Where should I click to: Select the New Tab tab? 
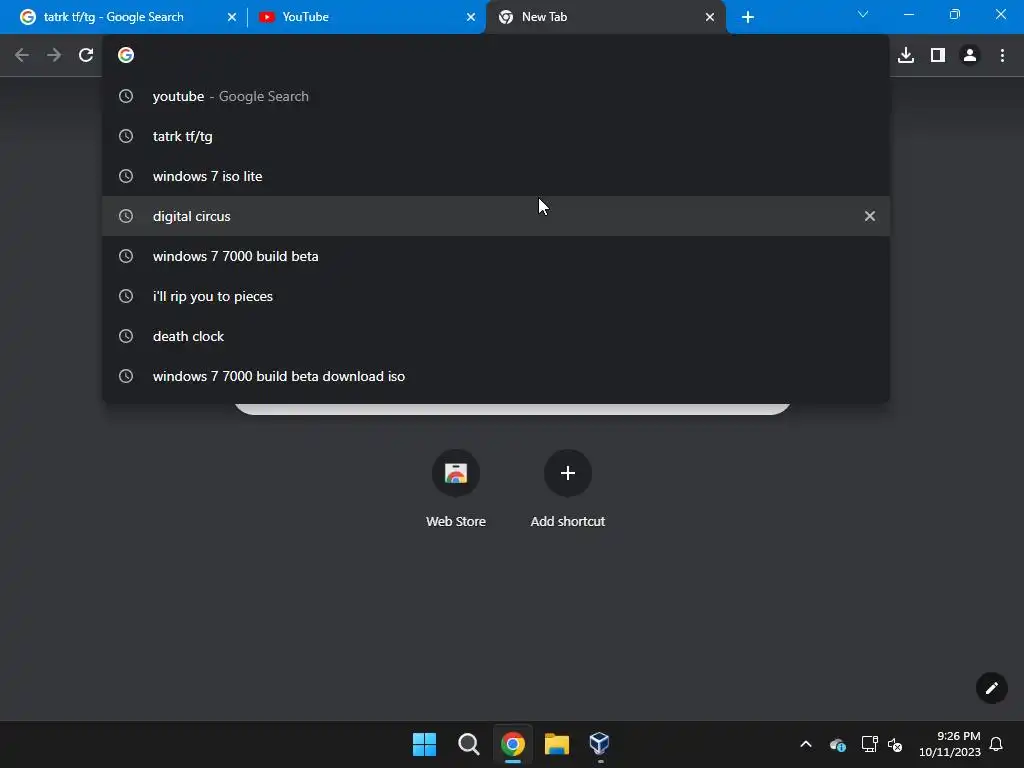(605, 17)
